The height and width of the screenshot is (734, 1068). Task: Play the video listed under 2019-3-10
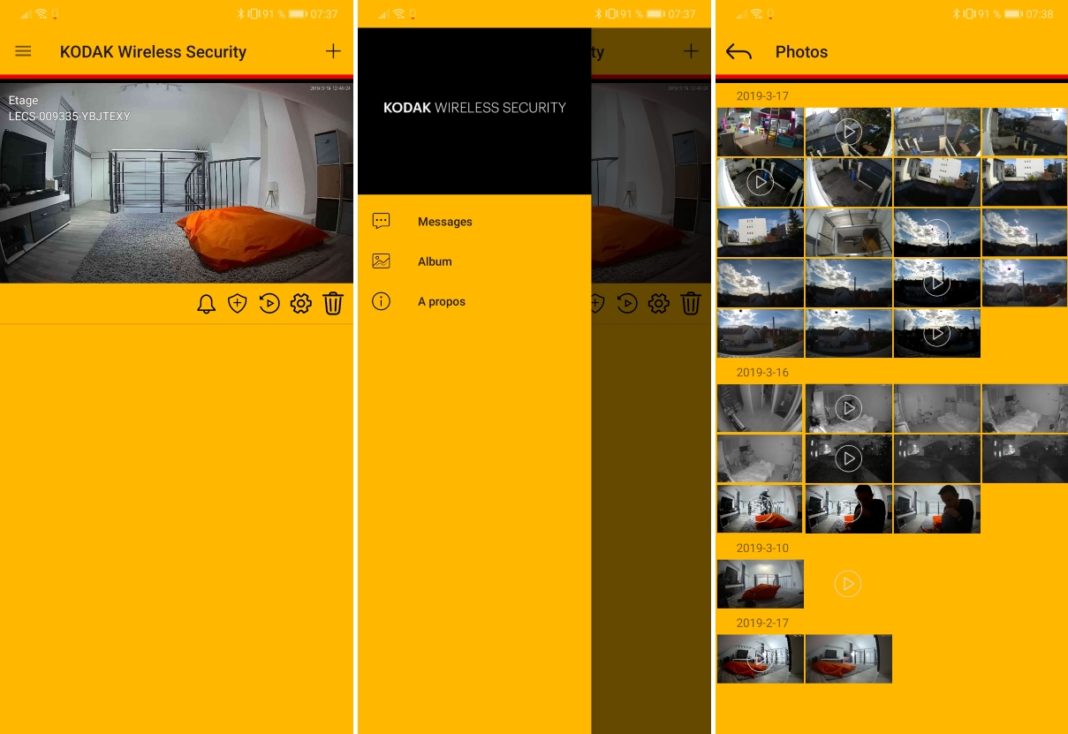click(x=848, y=584)
